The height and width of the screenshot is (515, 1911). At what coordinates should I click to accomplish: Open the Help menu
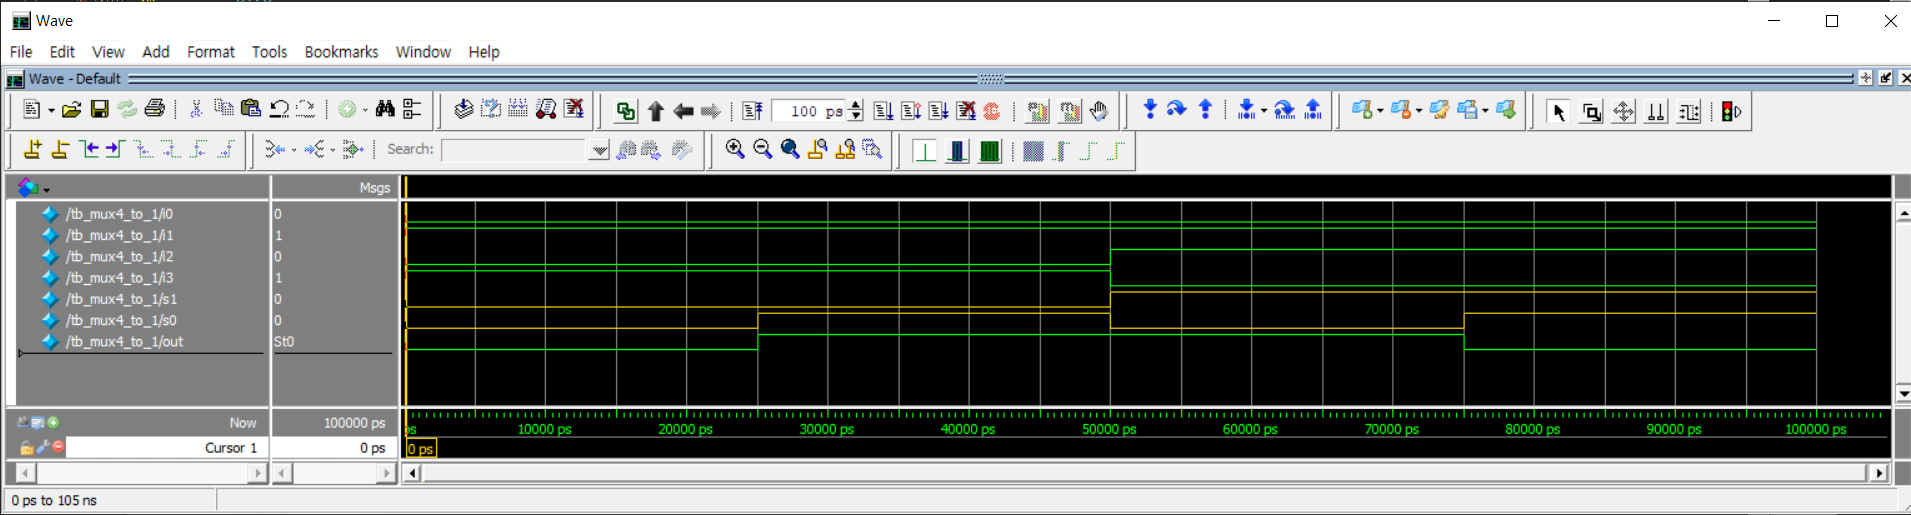click(x=484, y=52)
